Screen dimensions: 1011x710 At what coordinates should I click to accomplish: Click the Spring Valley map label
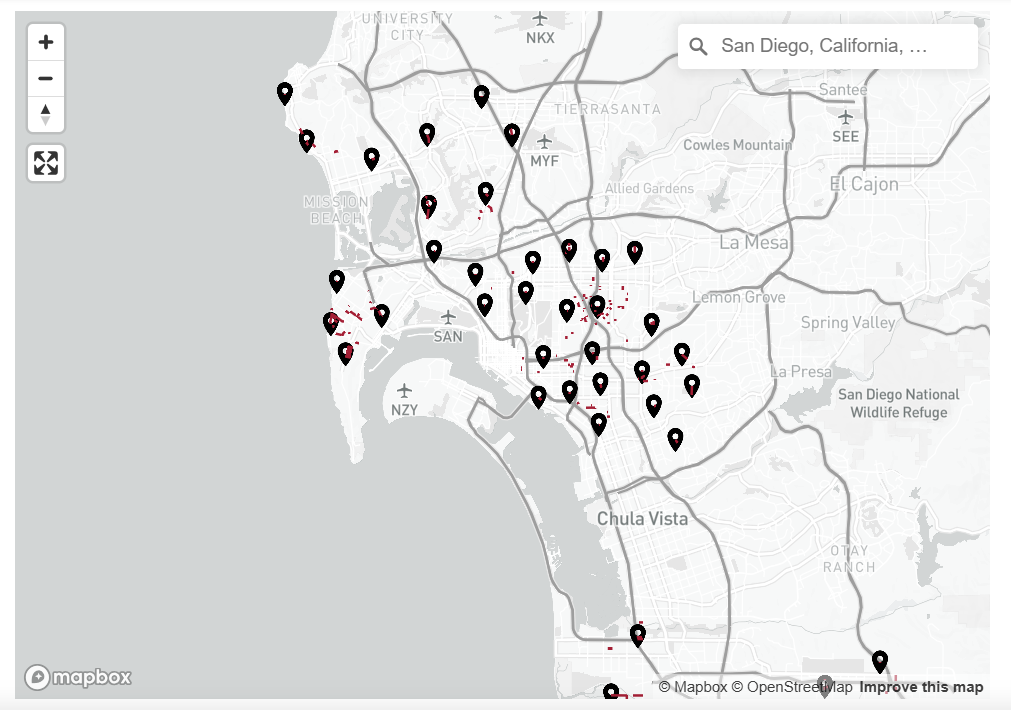[848, 322]
